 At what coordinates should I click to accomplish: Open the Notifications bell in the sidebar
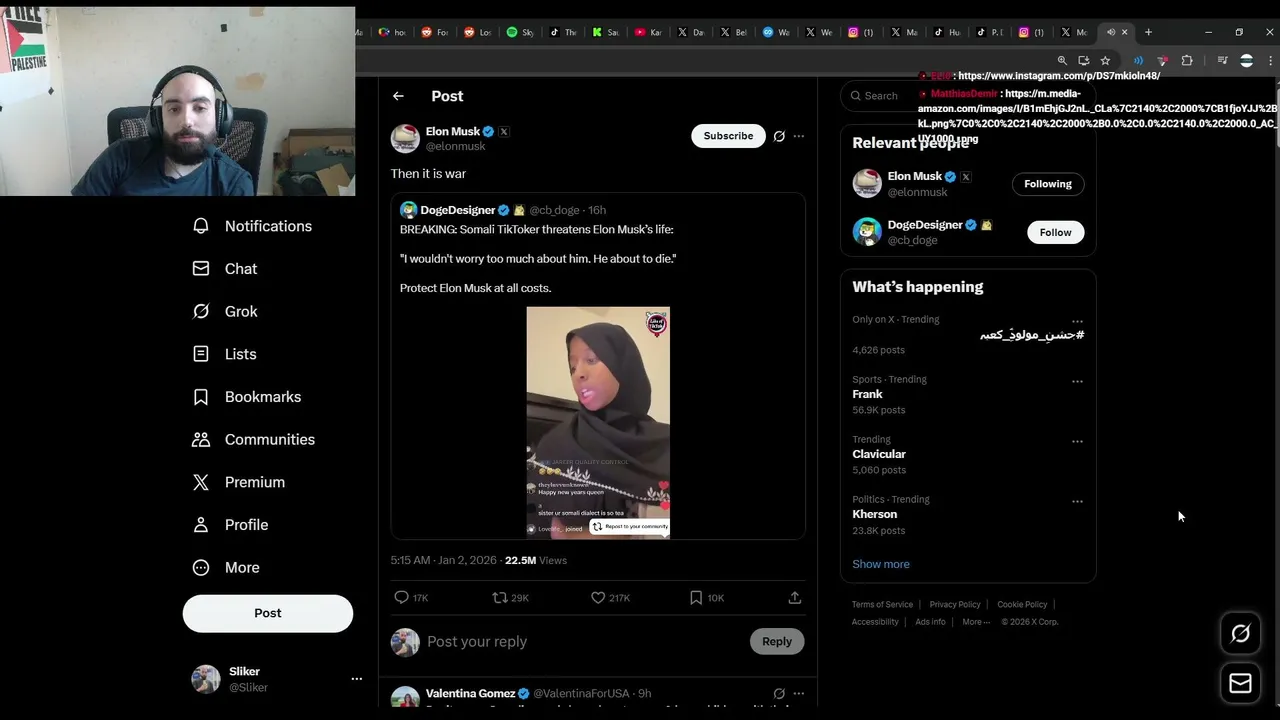tap(252, 226)
